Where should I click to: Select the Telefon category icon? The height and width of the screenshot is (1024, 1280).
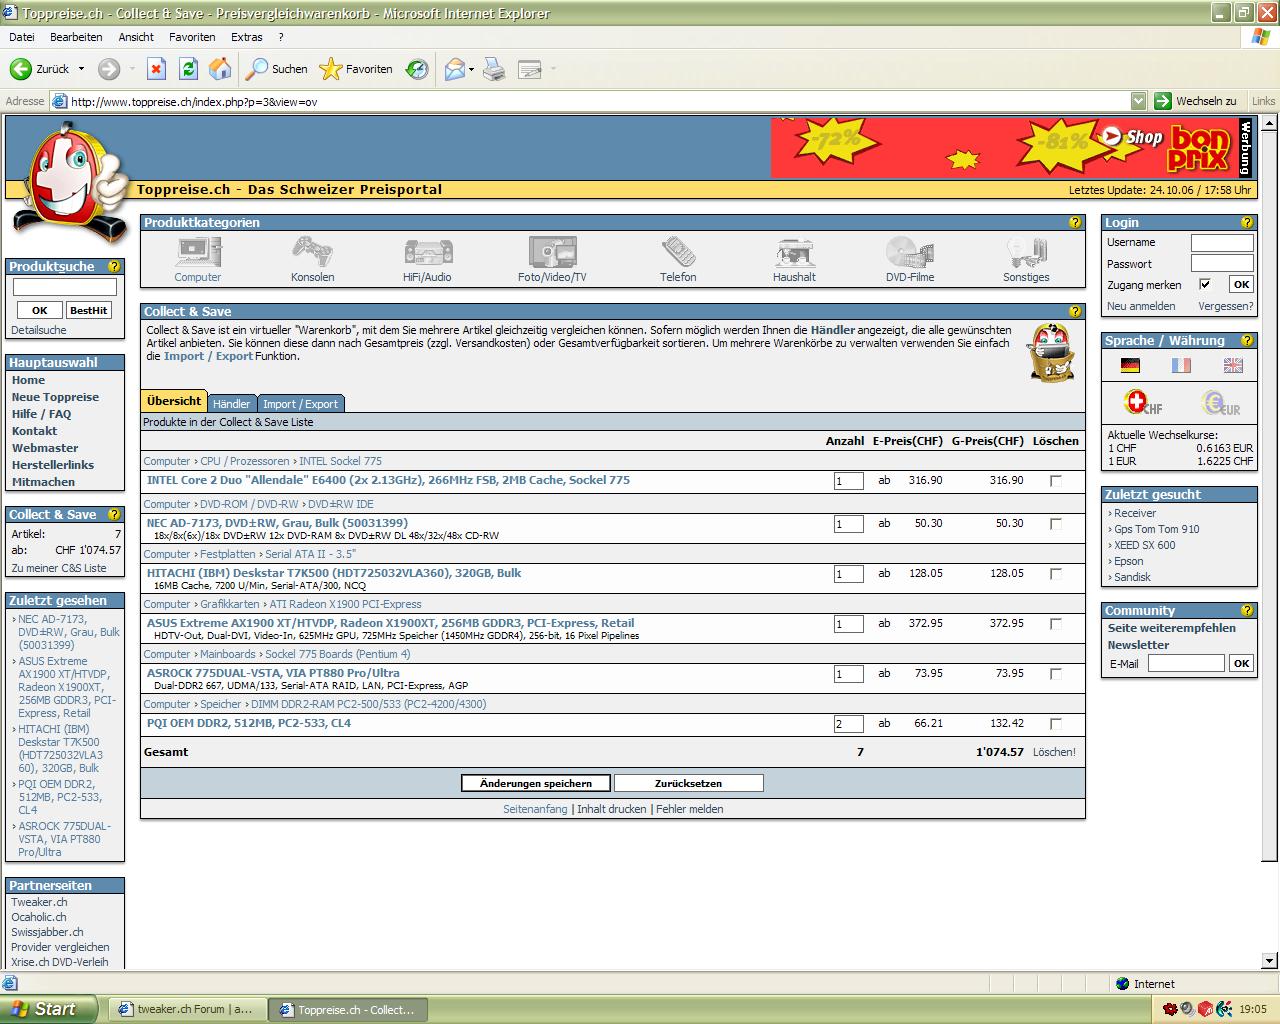678,252
